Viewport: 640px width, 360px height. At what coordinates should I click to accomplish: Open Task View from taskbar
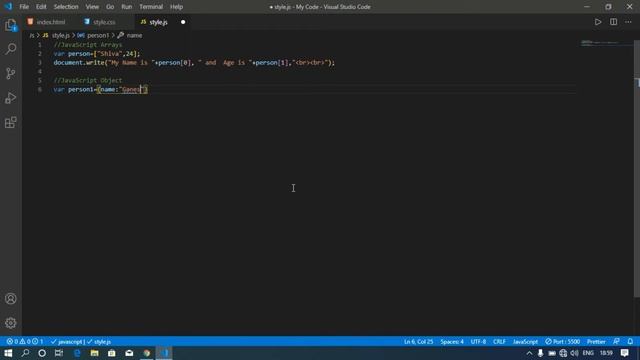(x=59, y=353)
